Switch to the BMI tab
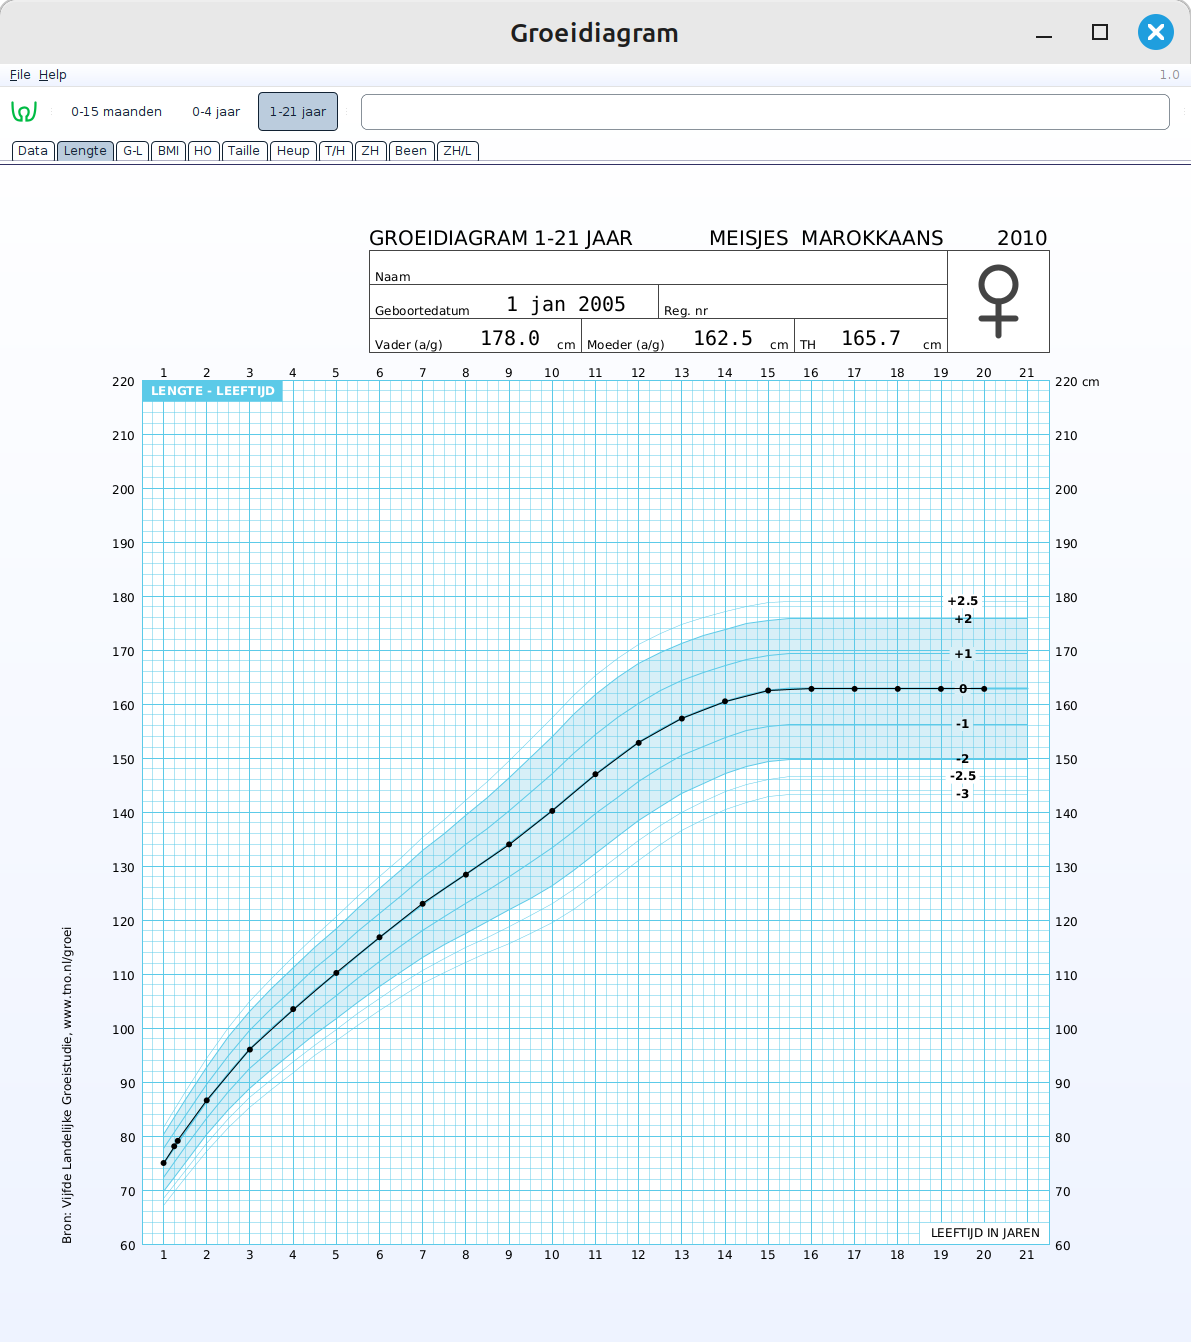Image resolution: width=1191 pixels, height=1342 pixels. click(x=169, y=151)
